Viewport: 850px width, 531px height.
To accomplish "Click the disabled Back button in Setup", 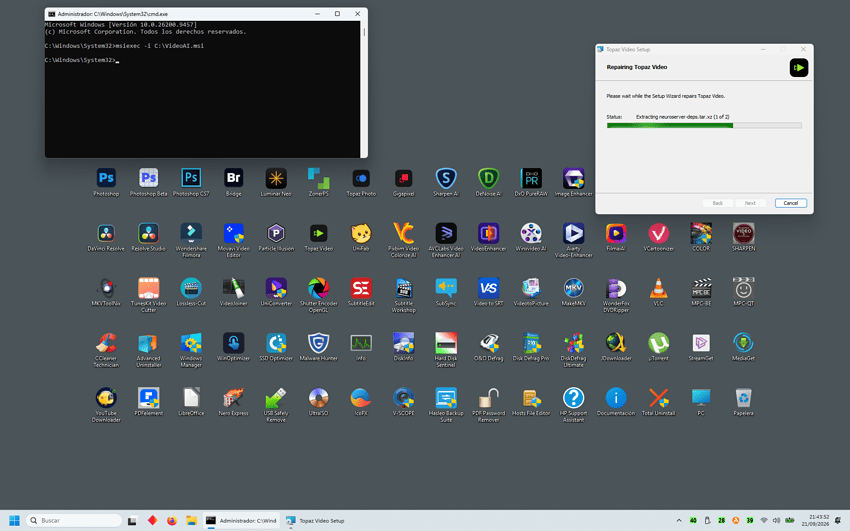I will click(x=718, y=203).
